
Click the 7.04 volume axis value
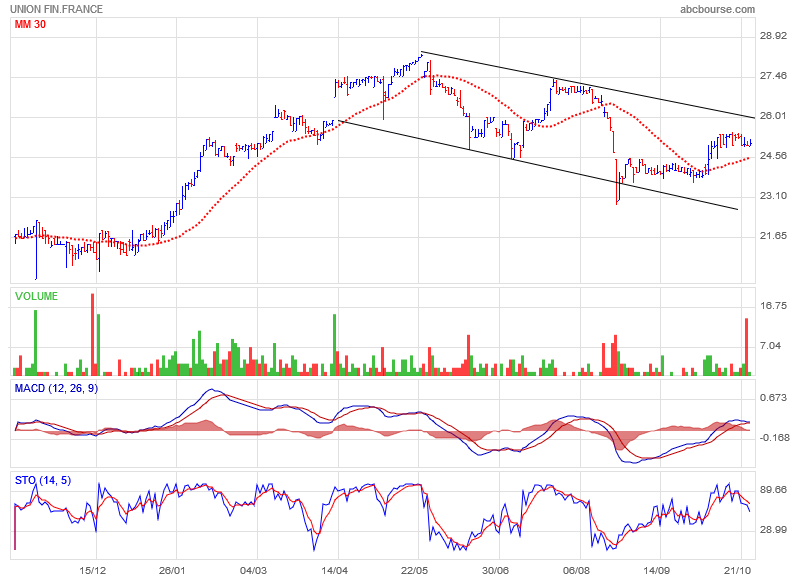click(x=770, y=346)
